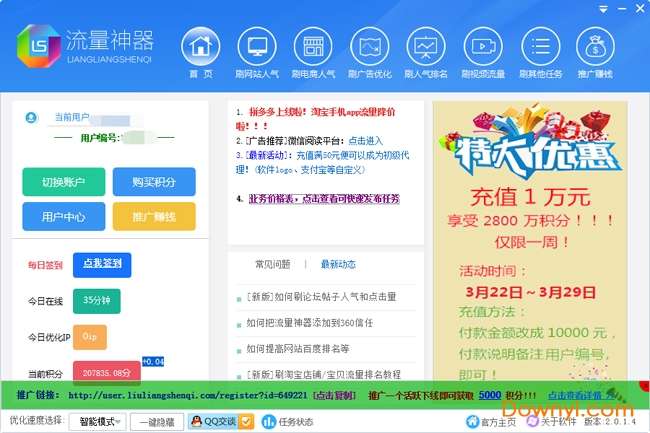The width and height of the screenshot is (650, 433).
Task: Open the 首页 home icon
Action: (x=201, y=46)
